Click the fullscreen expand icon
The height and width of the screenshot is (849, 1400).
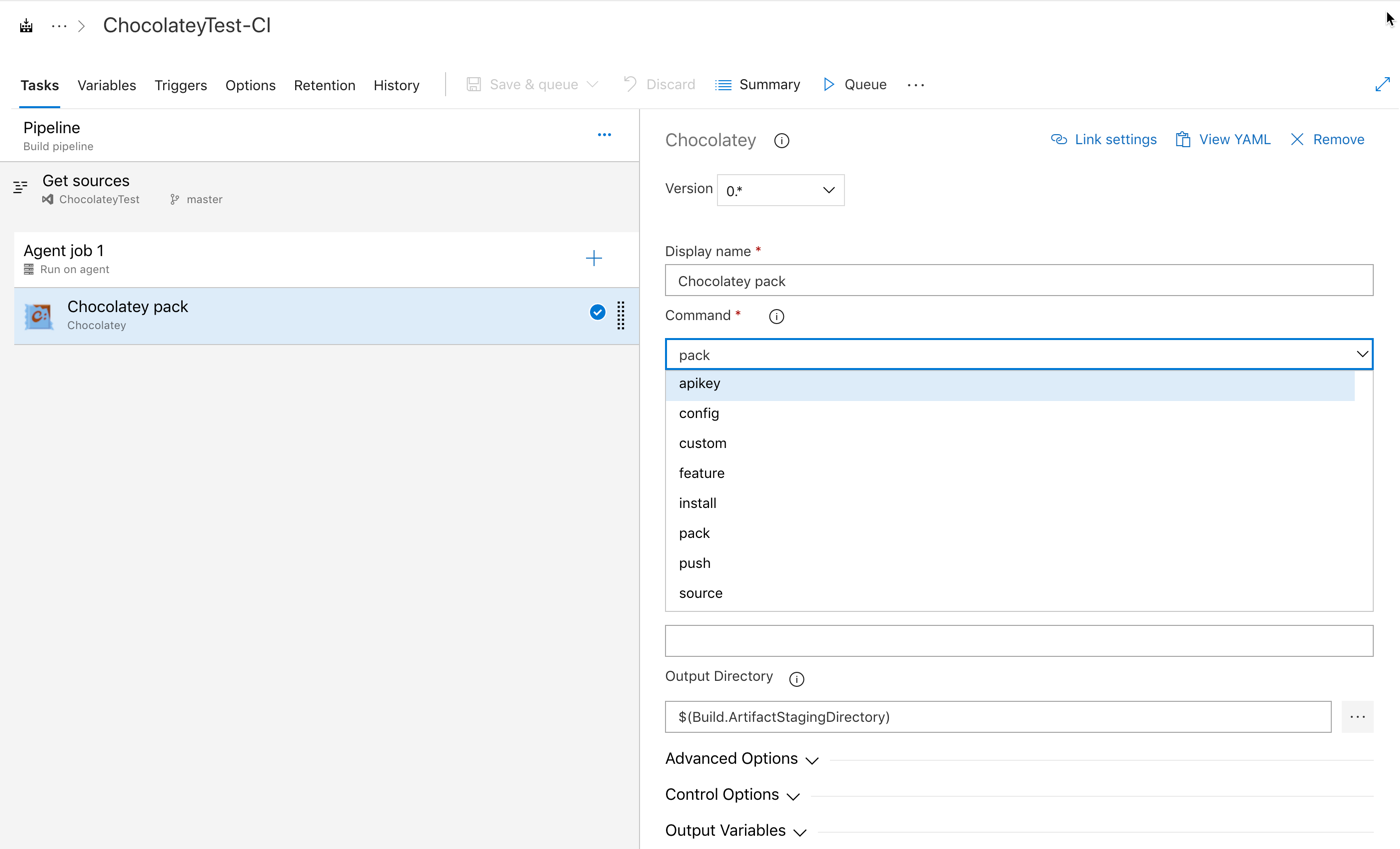[1382, 85]
